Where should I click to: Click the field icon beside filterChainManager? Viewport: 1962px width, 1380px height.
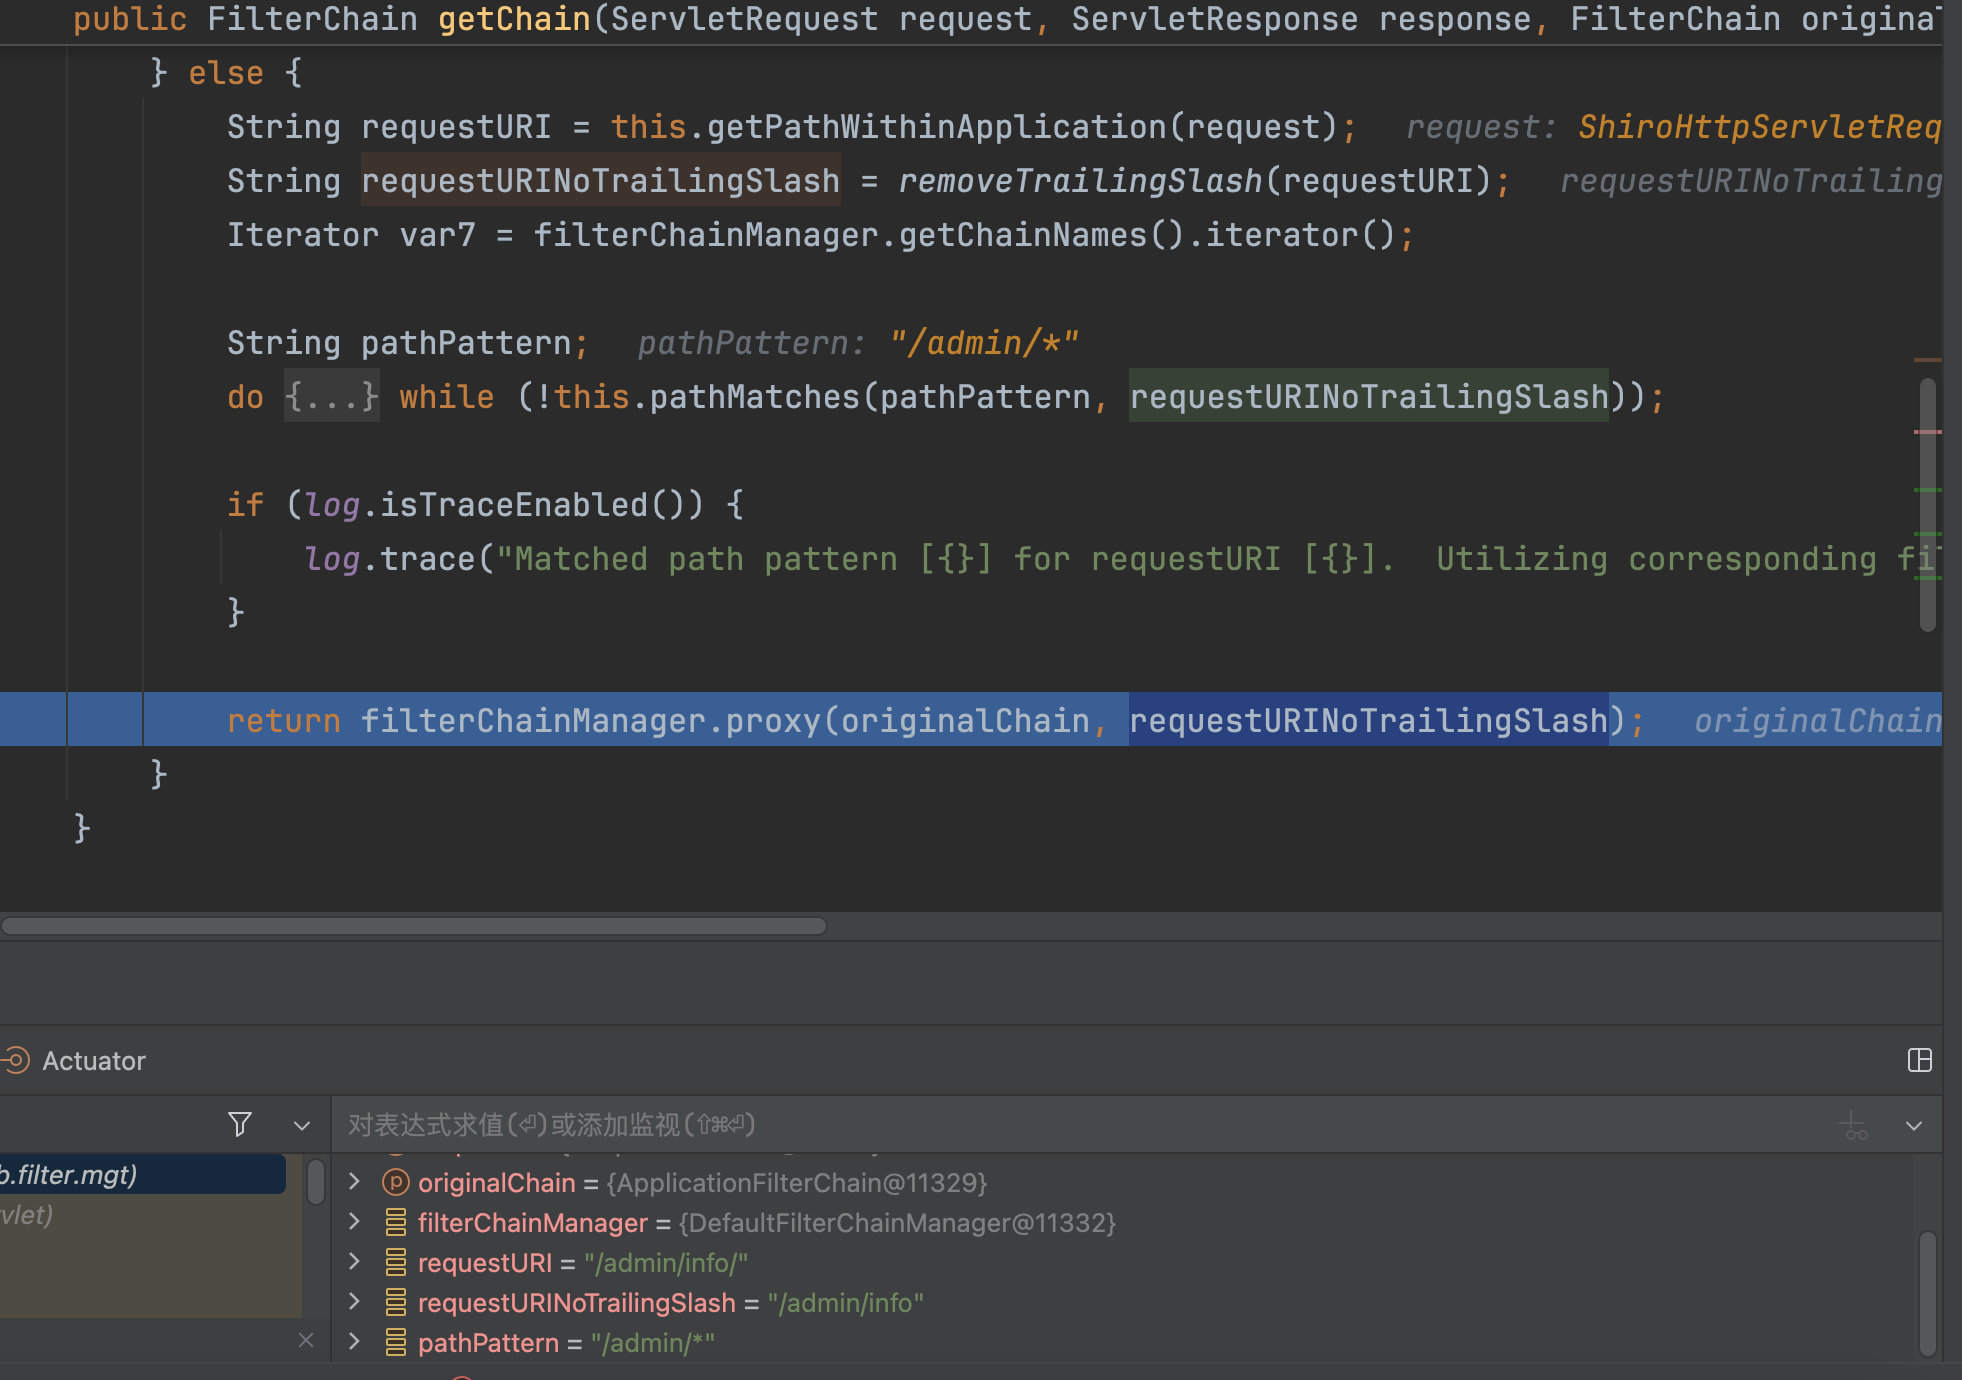396,1222
